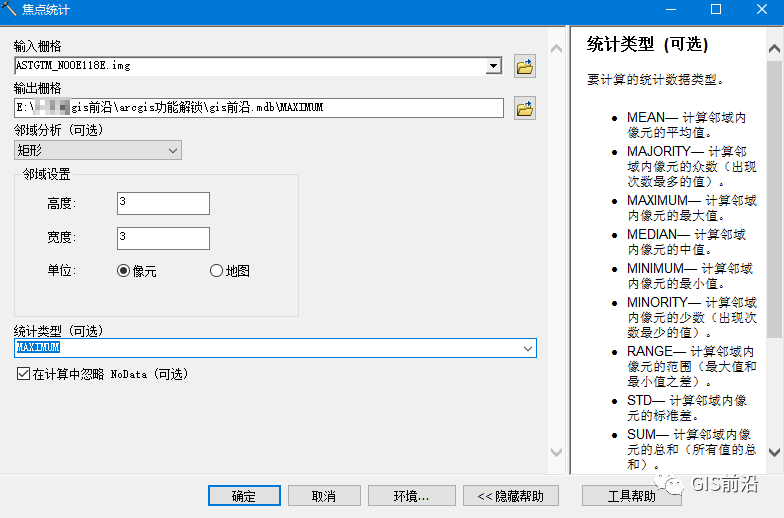
Task: Click in the 输出栅格 path field
Action: coord(258,108)
